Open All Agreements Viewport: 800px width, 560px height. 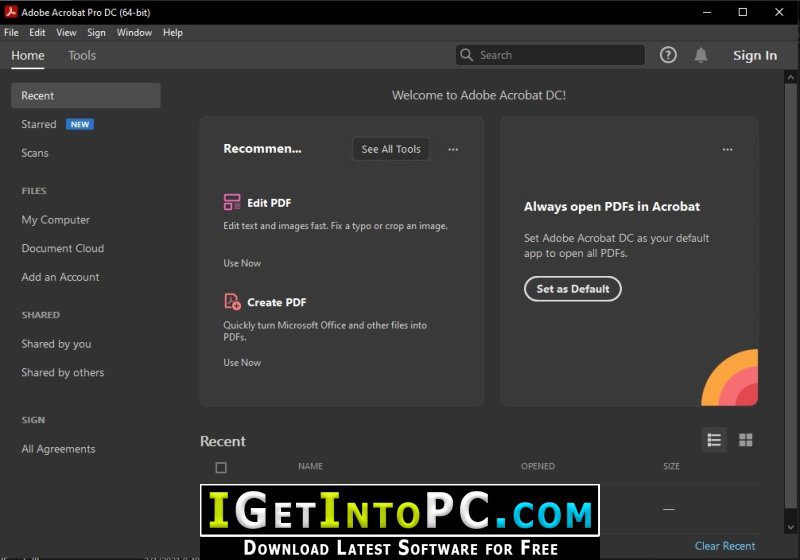(58, 449)
